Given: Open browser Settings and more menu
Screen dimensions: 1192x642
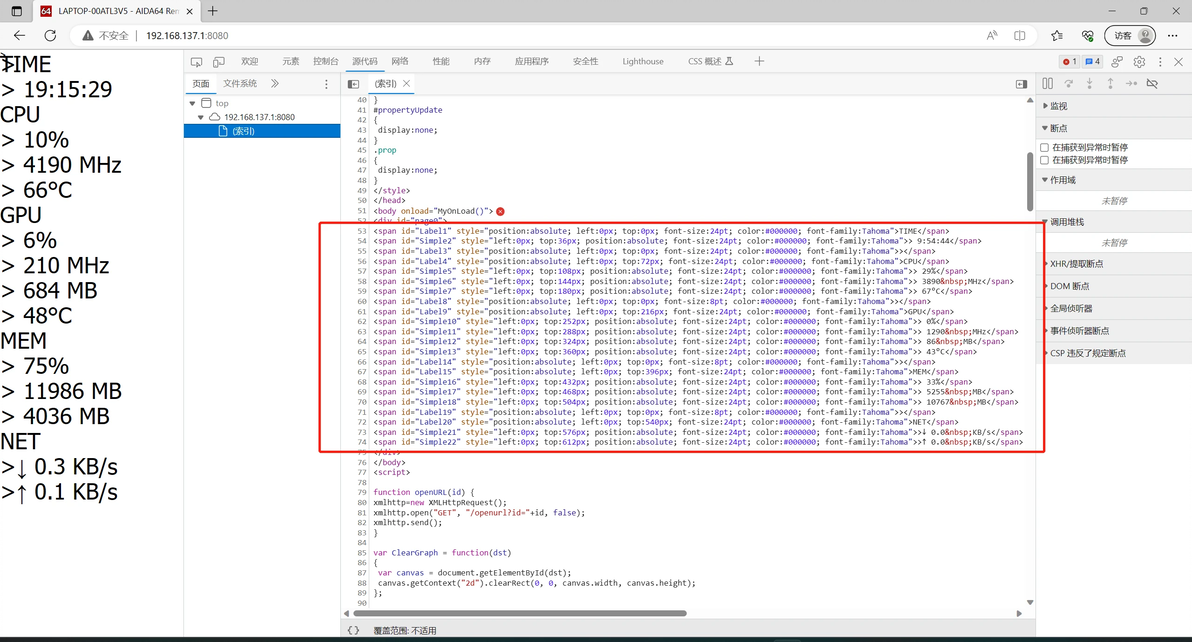Looking at the screenshot, I should tap(1173, 35).
